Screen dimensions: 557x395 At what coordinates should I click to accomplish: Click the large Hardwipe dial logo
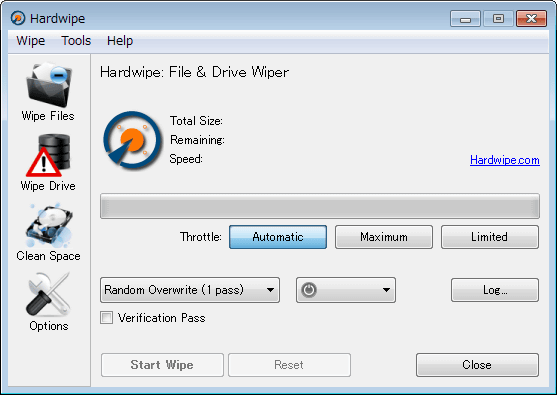click(x=132, y=140)
